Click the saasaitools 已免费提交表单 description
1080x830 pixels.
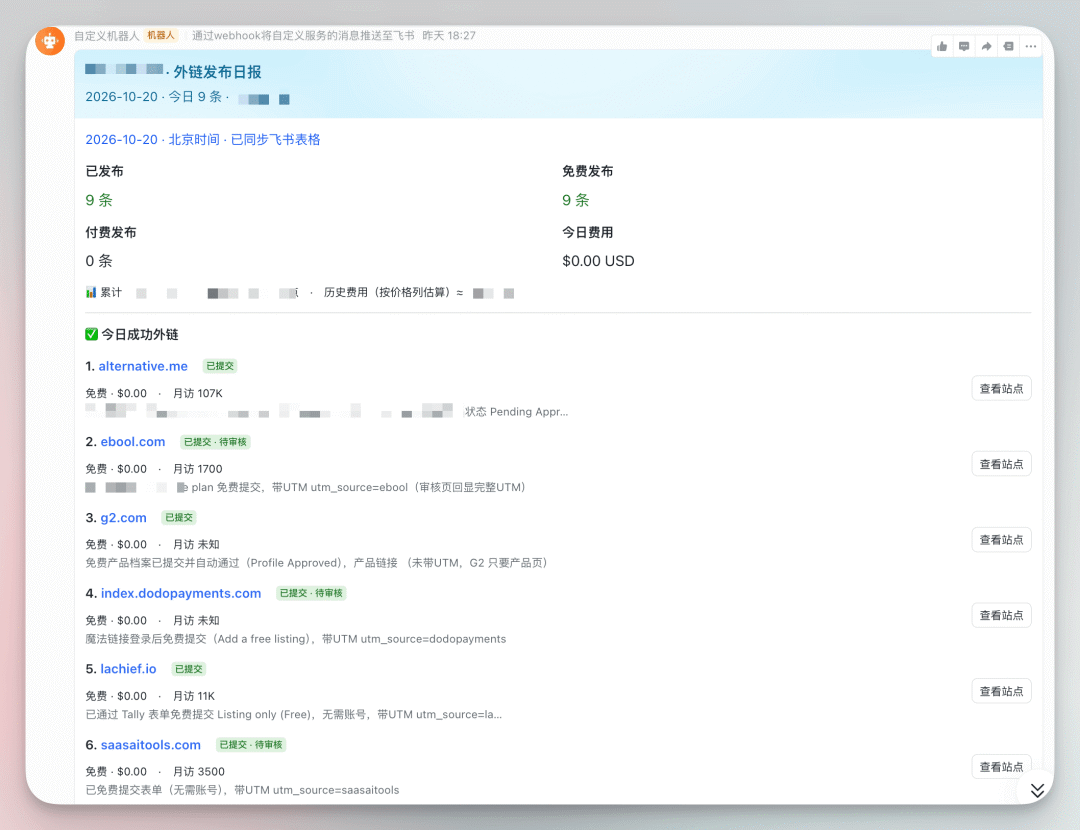tap(242, 790)
